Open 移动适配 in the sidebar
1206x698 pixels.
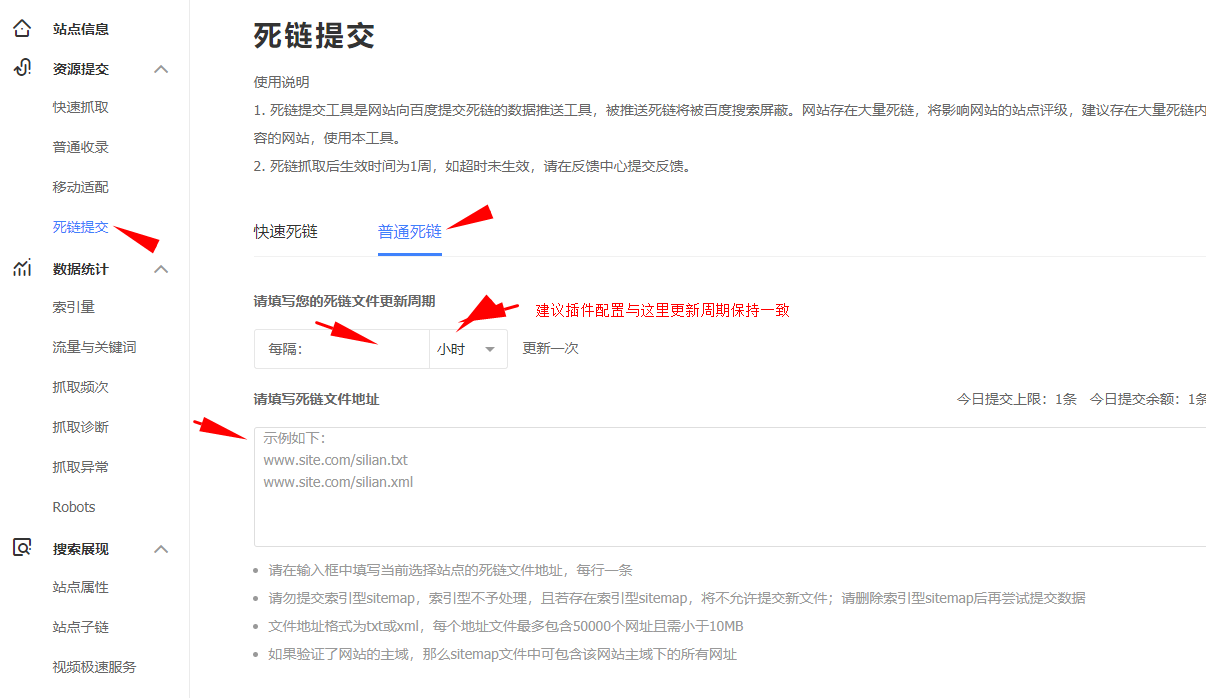click(81, 187)
